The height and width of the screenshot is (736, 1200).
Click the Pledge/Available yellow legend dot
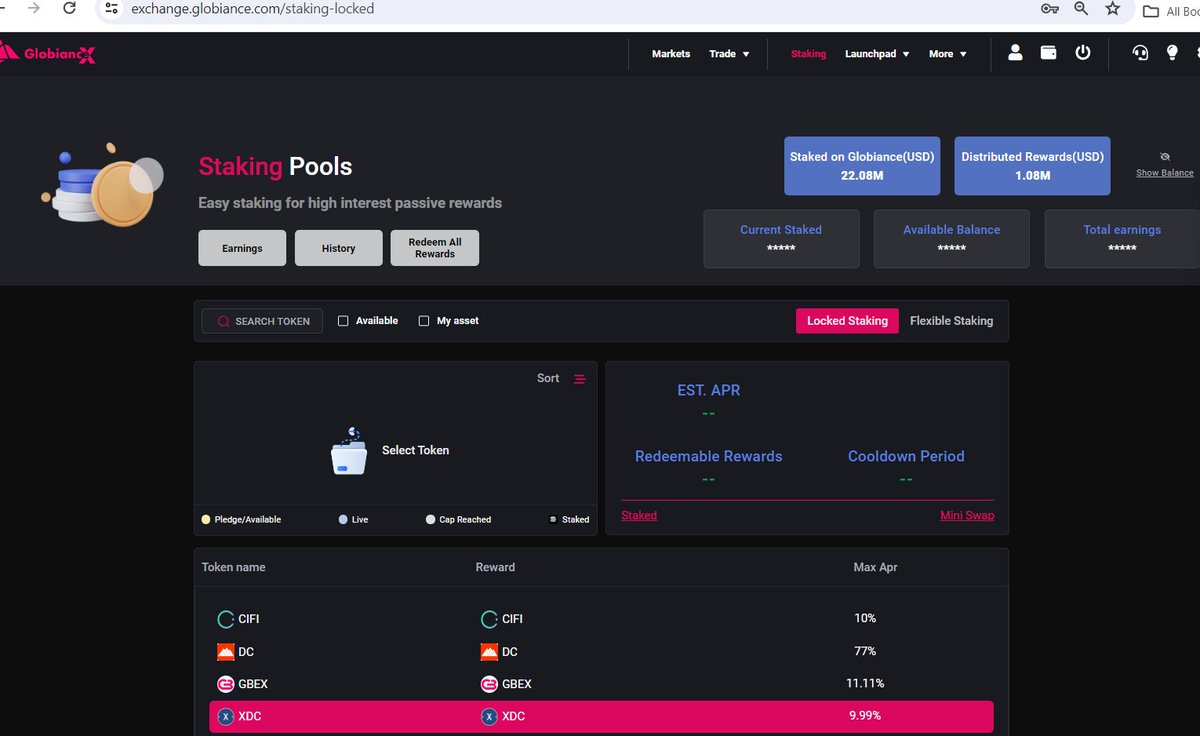(x=206, y=520)
